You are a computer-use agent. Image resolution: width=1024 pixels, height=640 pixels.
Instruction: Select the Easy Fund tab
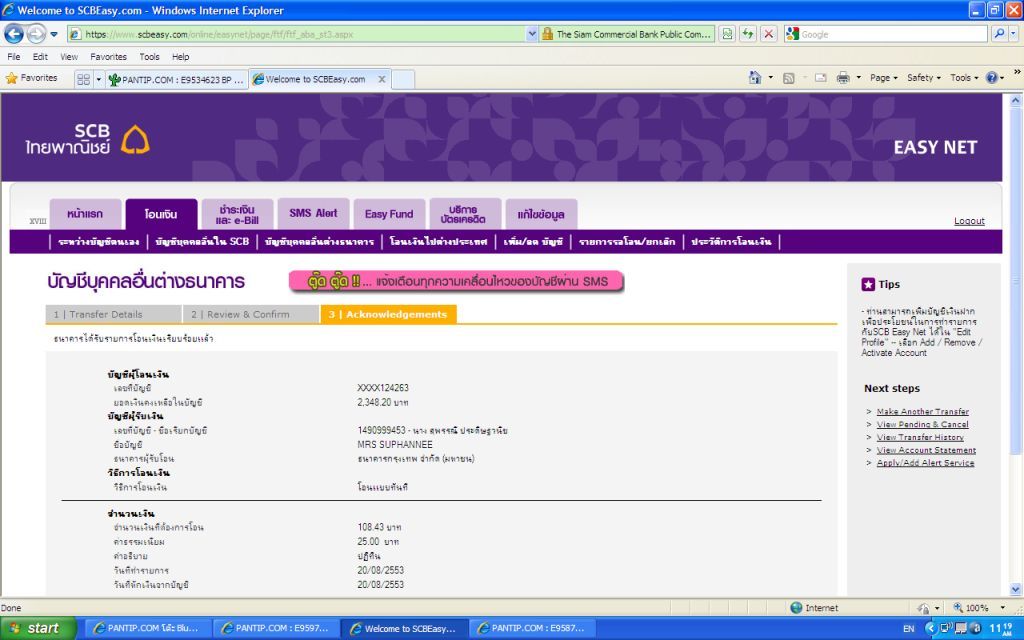click(389, 214)
